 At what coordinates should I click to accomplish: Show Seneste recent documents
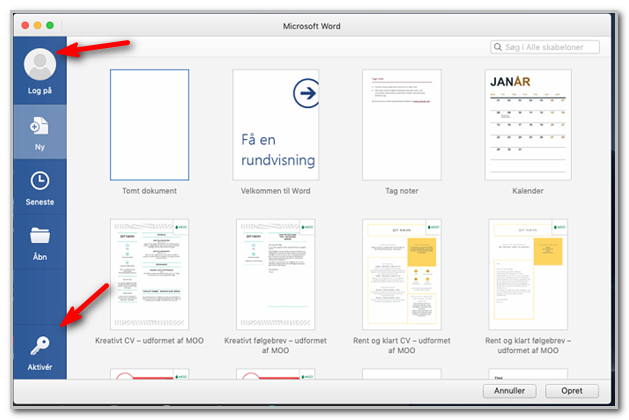(x=40, y=188)
